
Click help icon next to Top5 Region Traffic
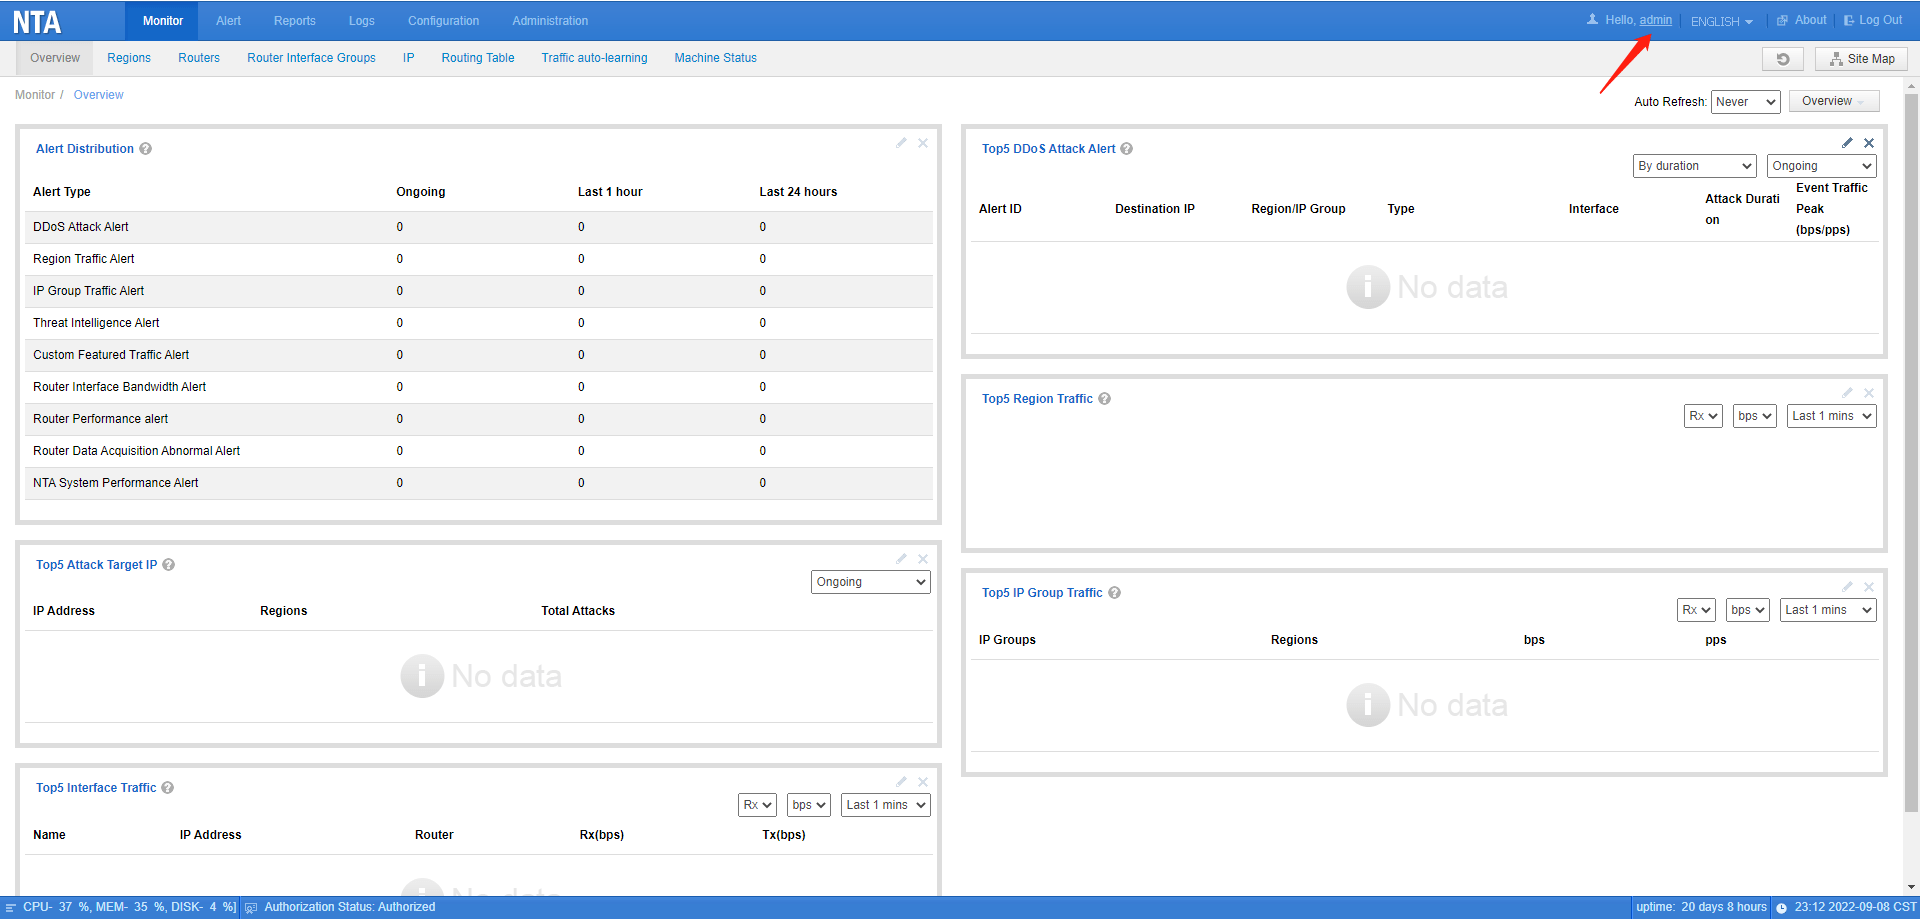[x=1105, y=399]
